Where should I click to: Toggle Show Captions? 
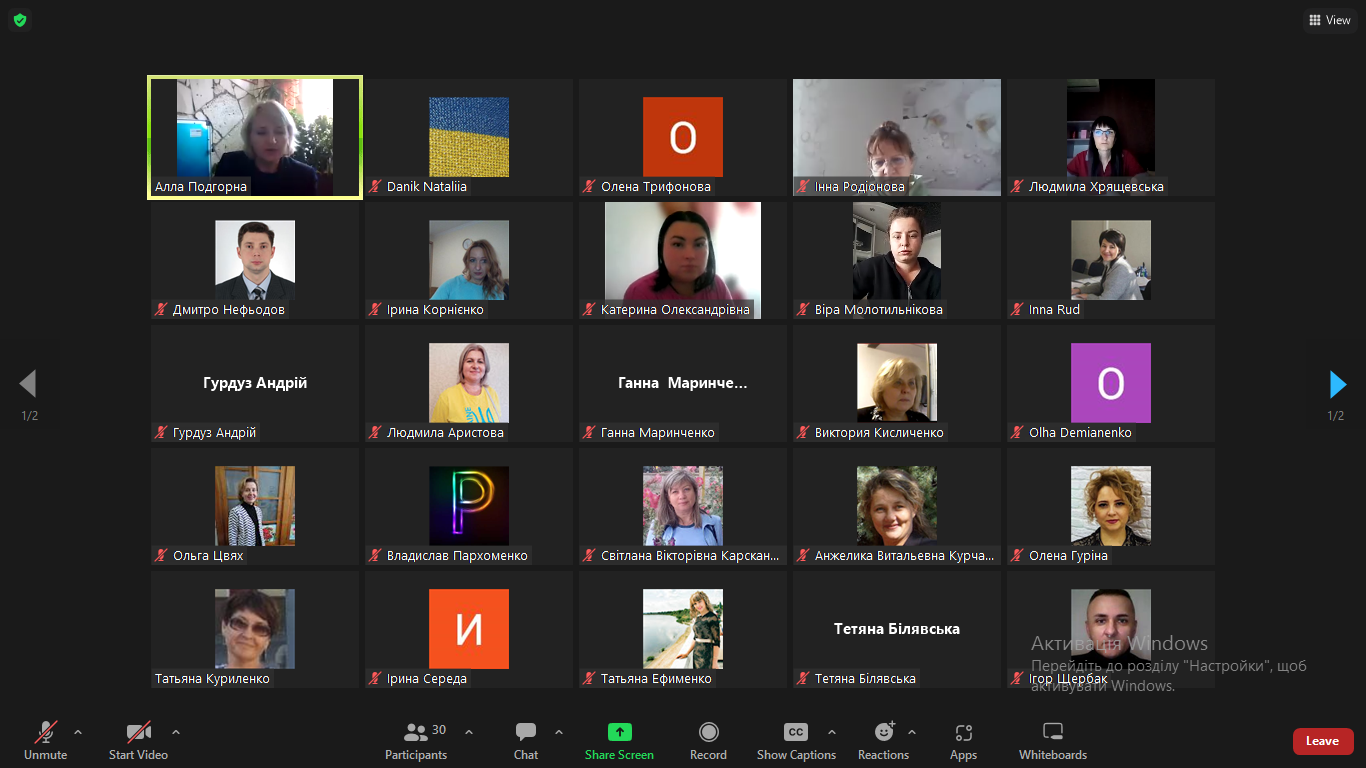pos(796,740)
